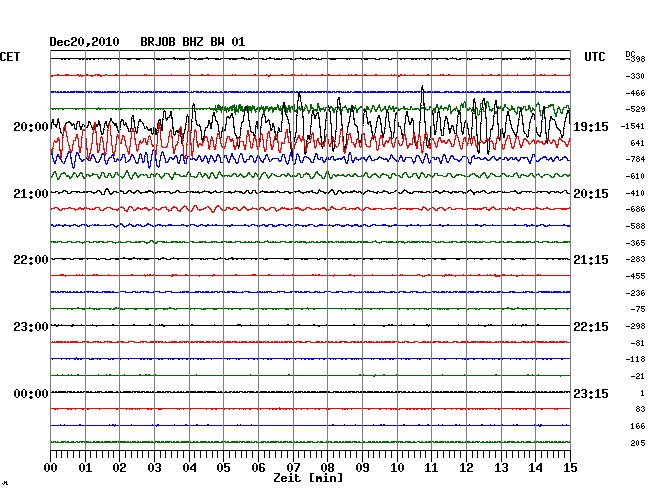The height and width of the screenshot is (494, 650).
Task: Click the "22:00" CET time label
Action: pyautogui.click(x=31, y=260)
